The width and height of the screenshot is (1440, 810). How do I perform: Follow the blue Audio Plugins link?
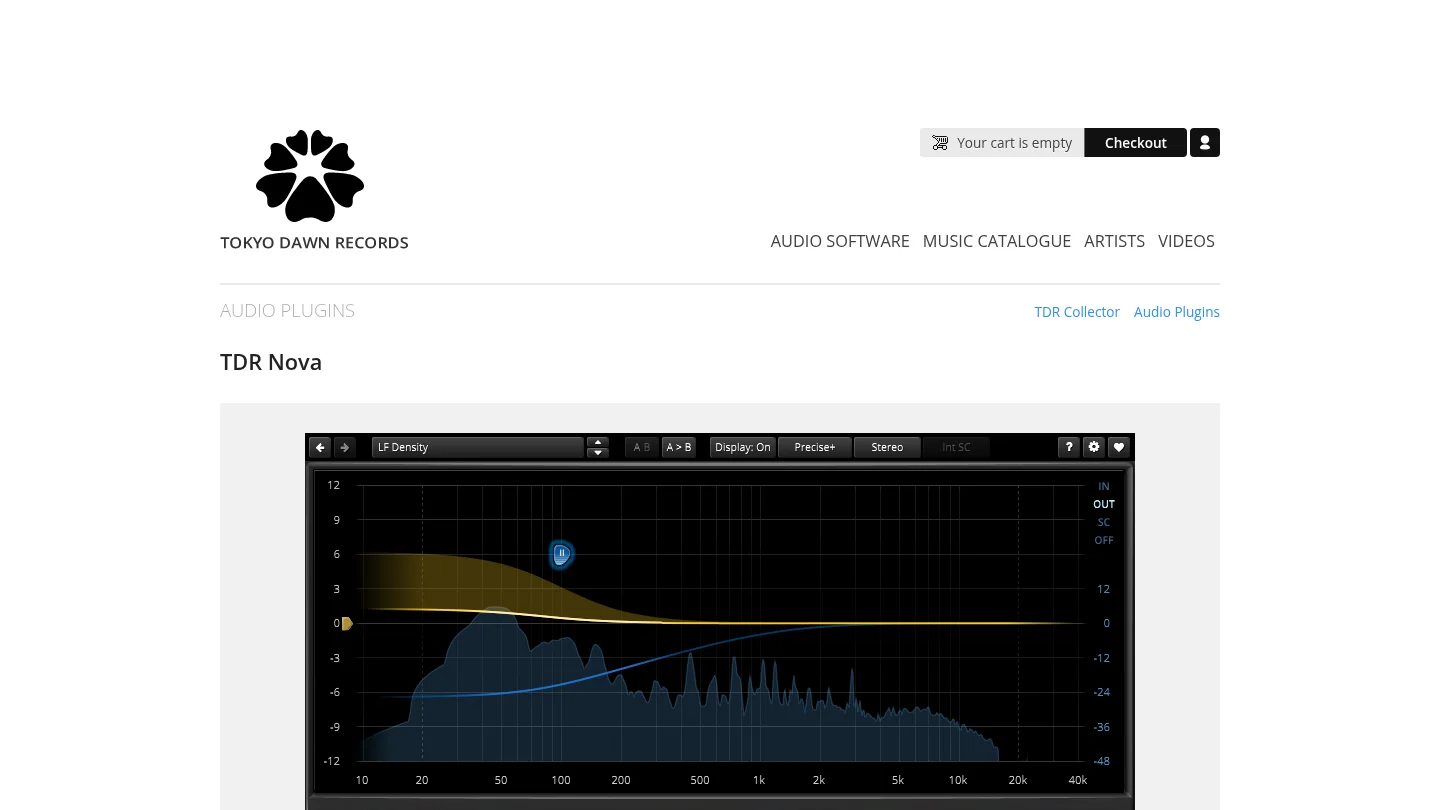1177,312
